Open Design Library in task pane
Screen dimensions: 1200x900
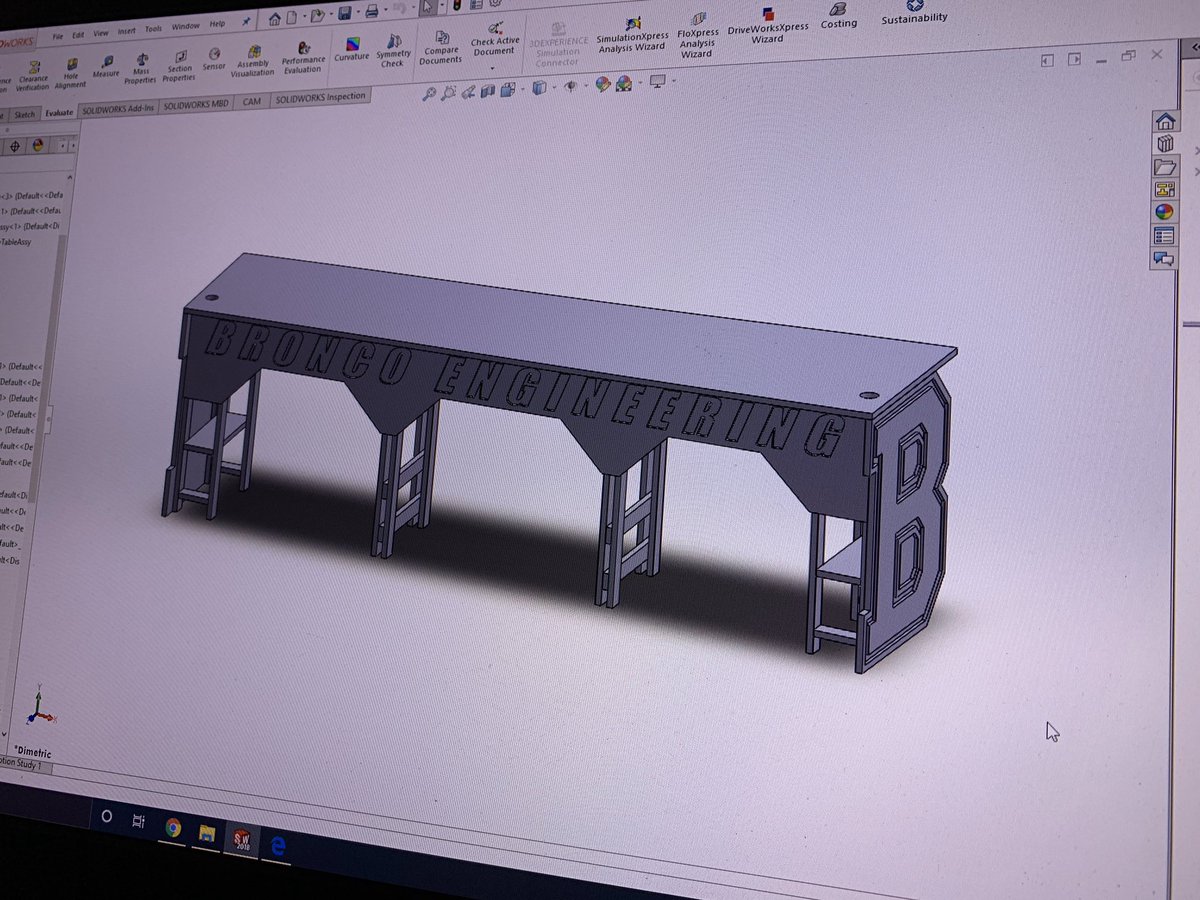(x=1164, y=145)
